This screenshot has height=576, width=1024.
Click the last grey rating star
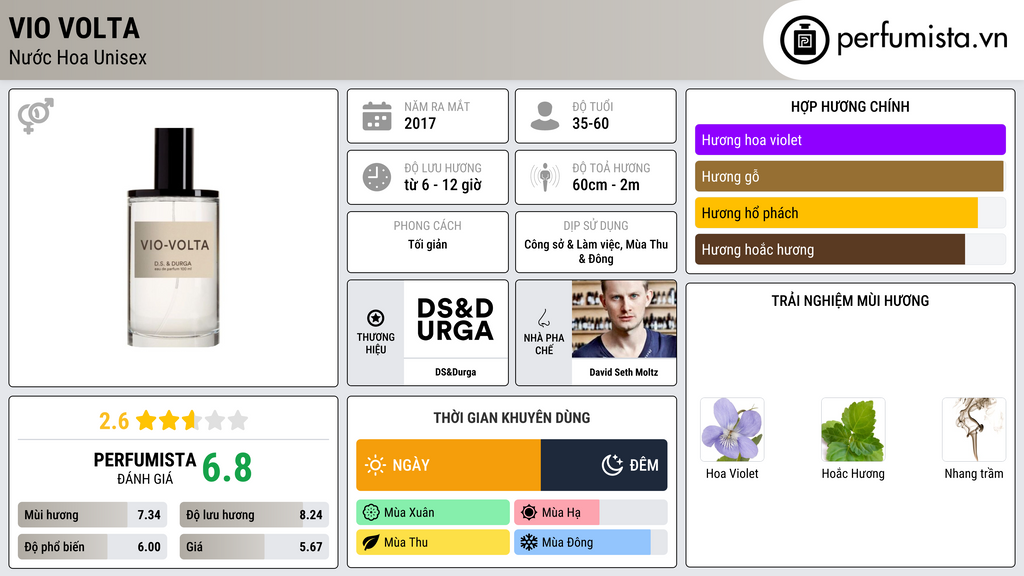click(x=238, y=420)
